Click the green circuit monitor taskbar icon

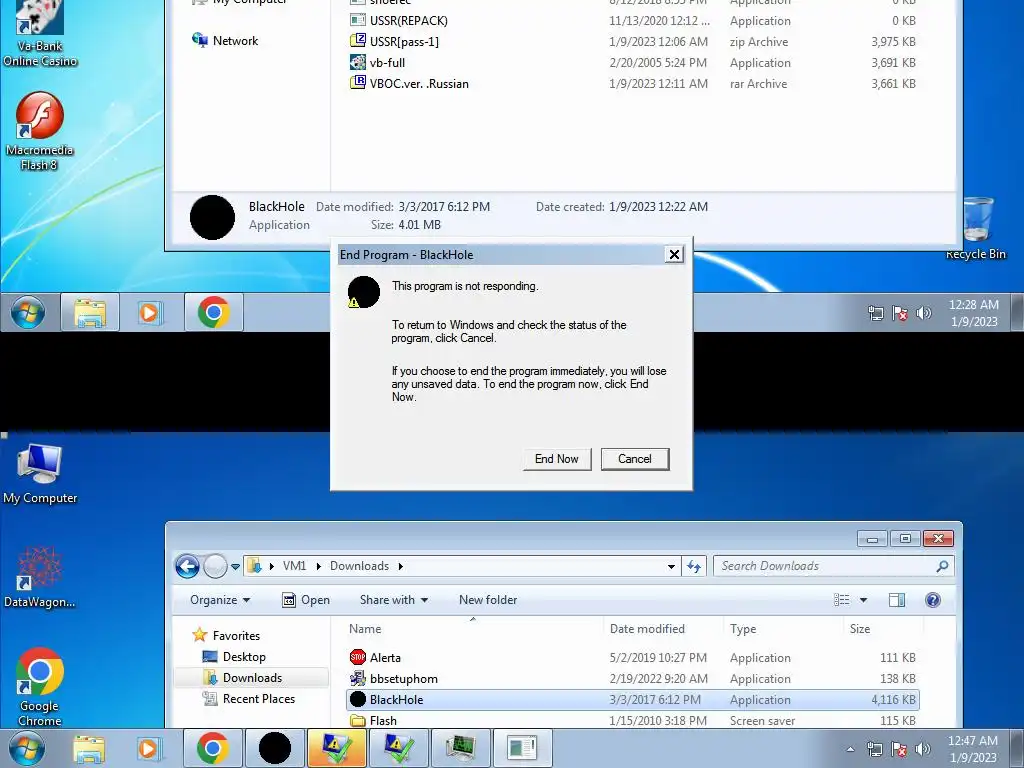coord(461,748)
